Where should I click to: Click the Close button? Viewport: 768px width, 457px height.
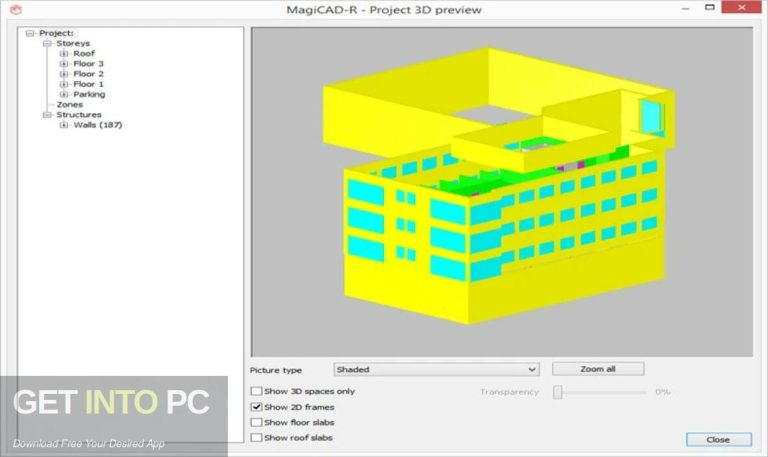(719, 439)
